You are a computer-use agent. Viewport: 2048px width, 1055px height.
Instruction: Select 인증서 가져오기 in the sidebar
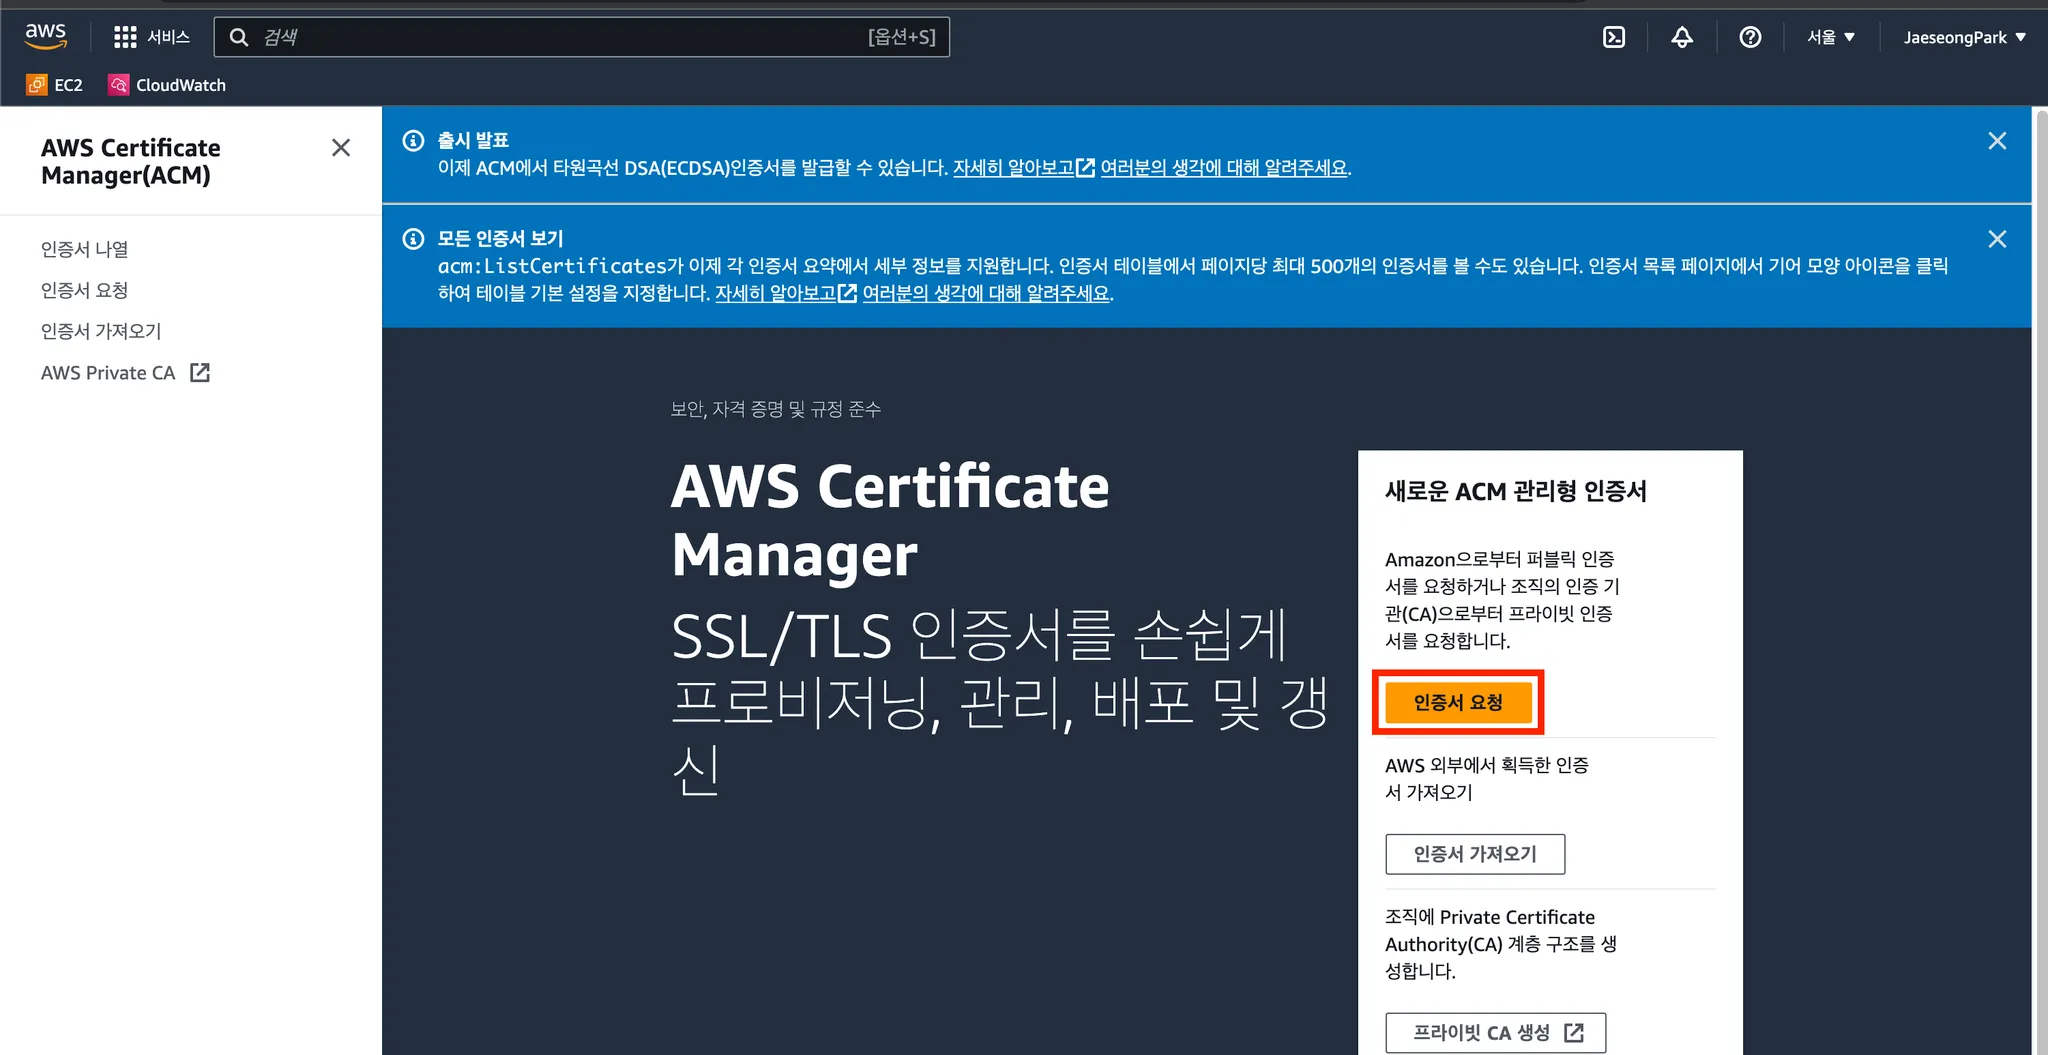point(101,331)
